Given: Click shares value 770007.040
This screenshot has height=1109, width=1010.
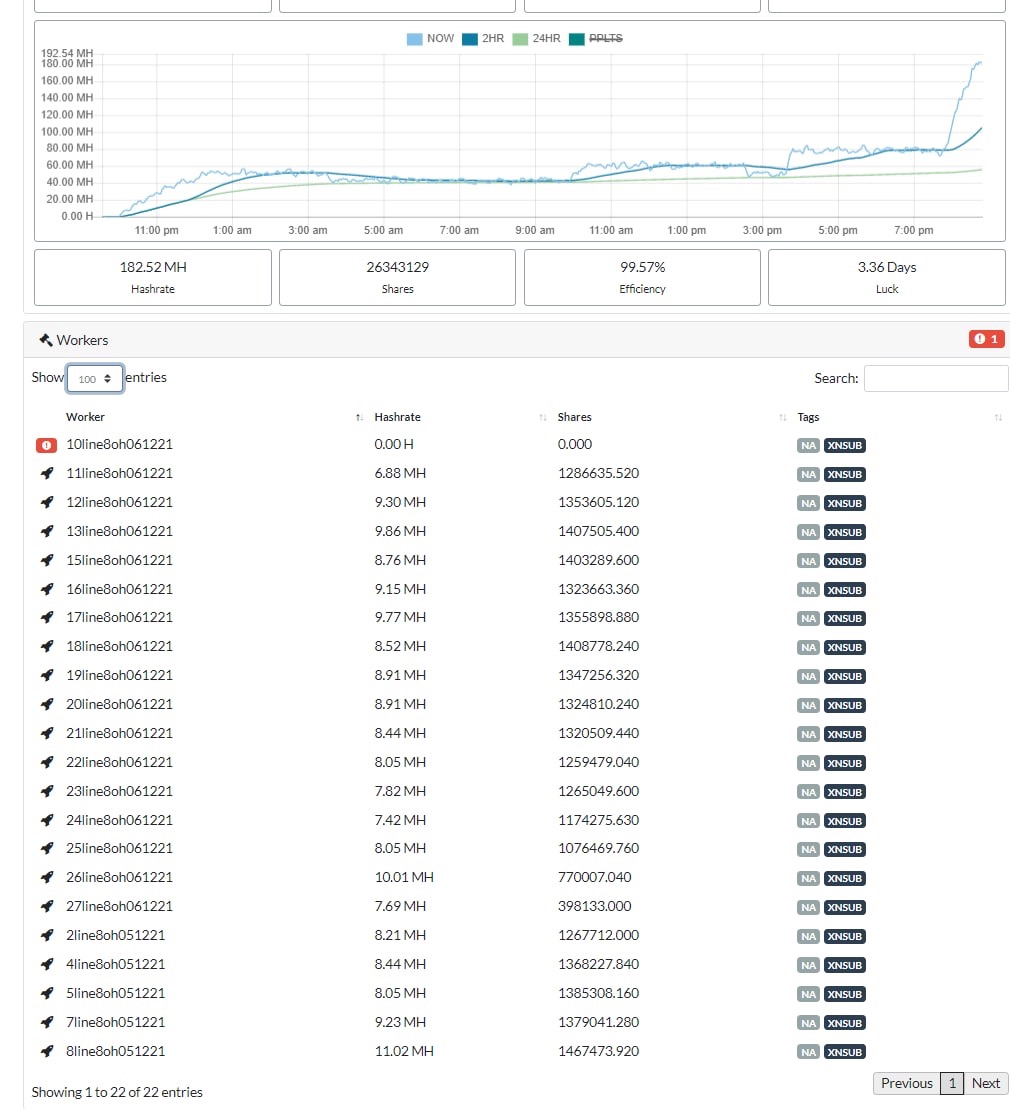Looking at the screenshot, I should [595, 878].
